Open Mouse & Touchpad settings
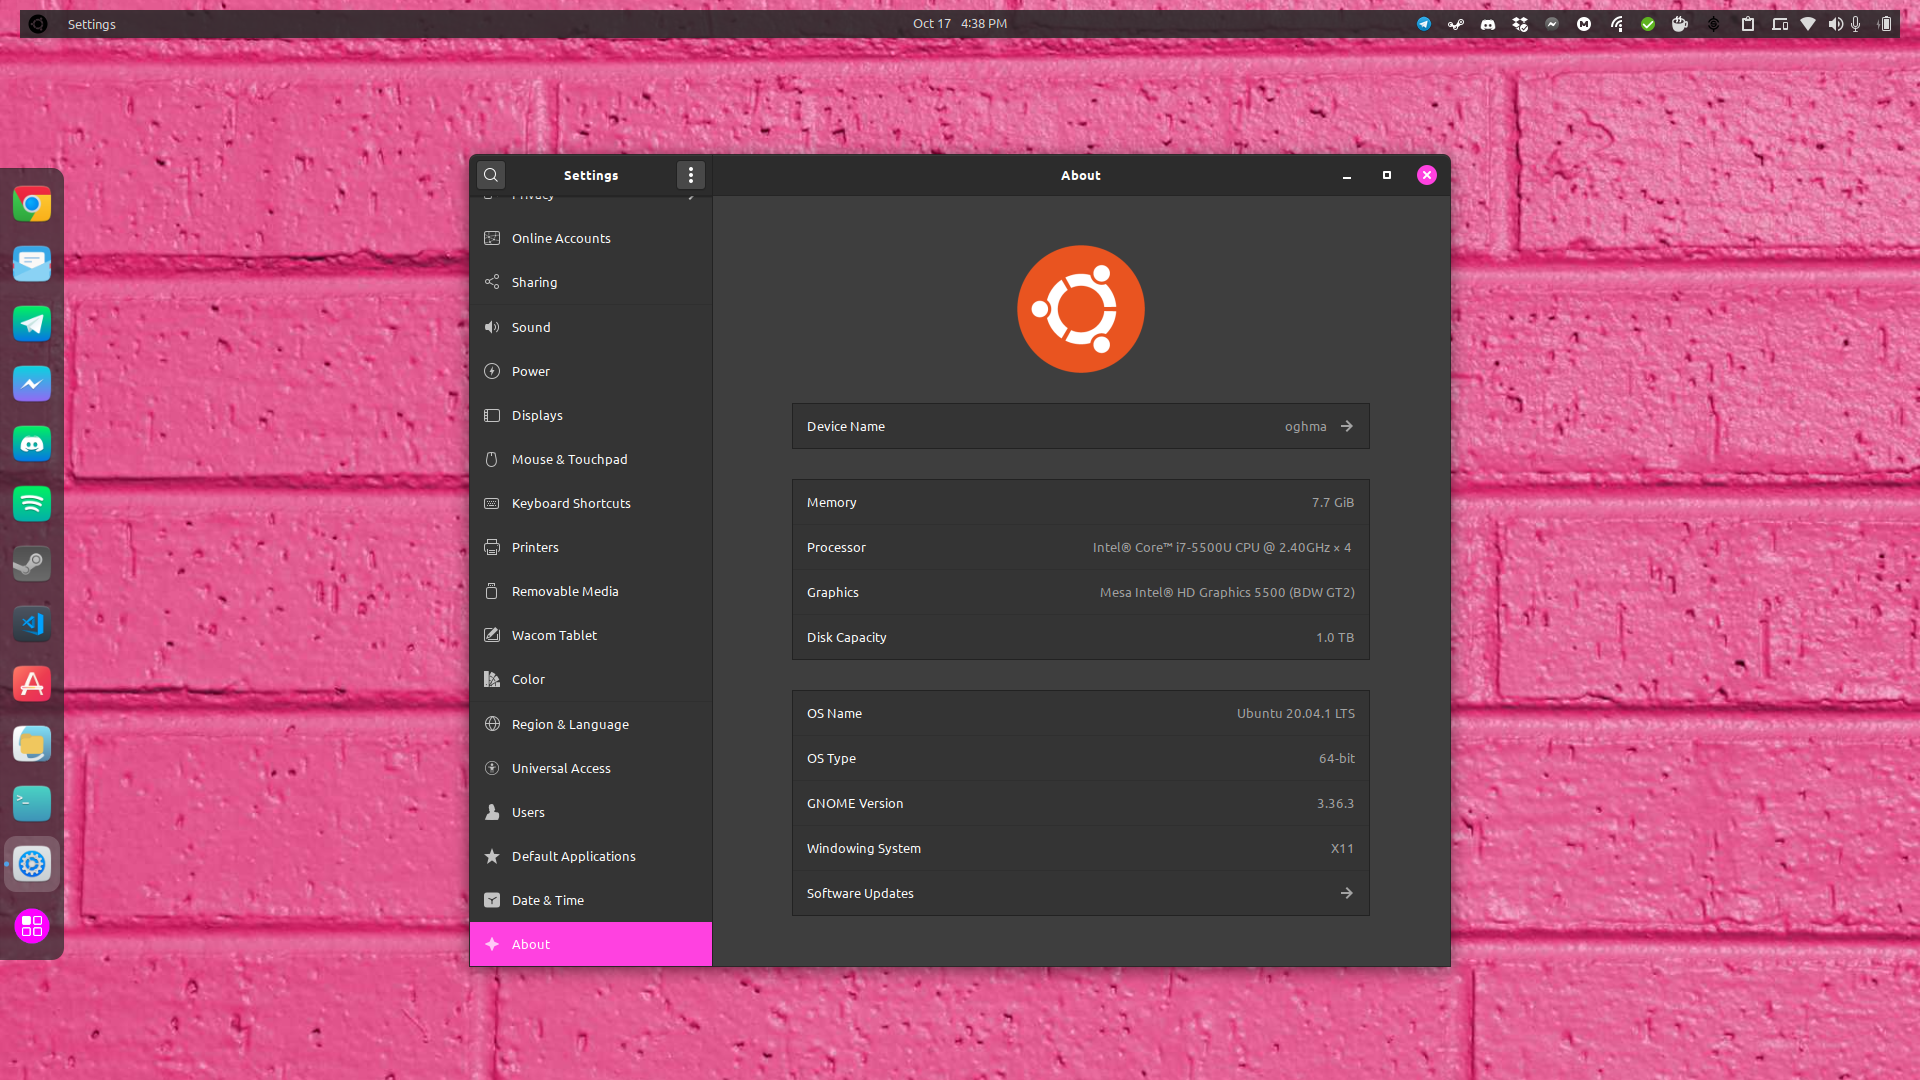The image size is (1920, 1080). tap(591, 459)
